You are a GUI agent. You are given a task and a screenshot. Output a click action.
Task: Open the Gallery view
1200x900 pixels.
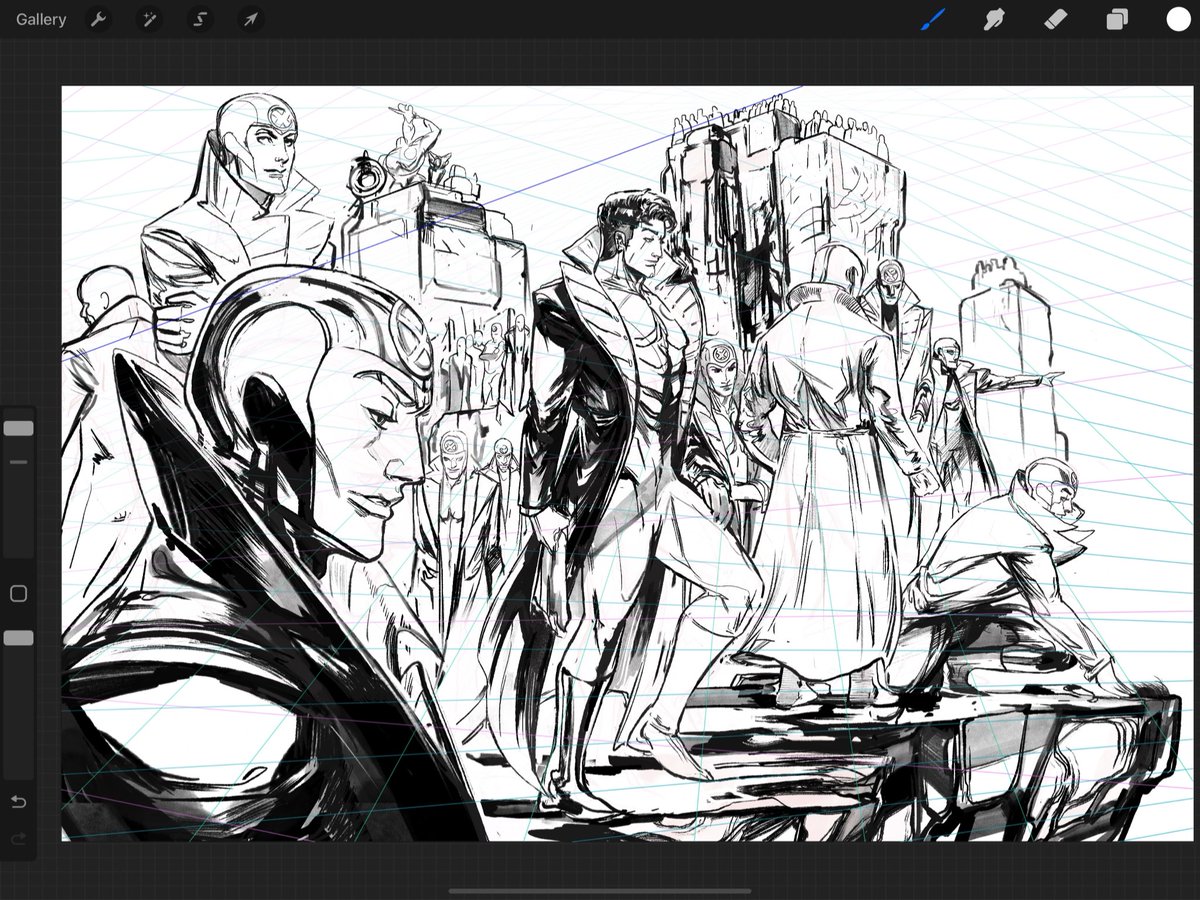click(41, 19)
